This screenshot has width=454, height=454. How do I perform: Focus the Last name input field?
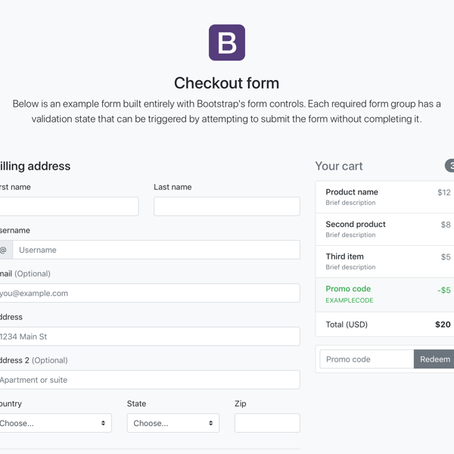click(x=227, y=206)
